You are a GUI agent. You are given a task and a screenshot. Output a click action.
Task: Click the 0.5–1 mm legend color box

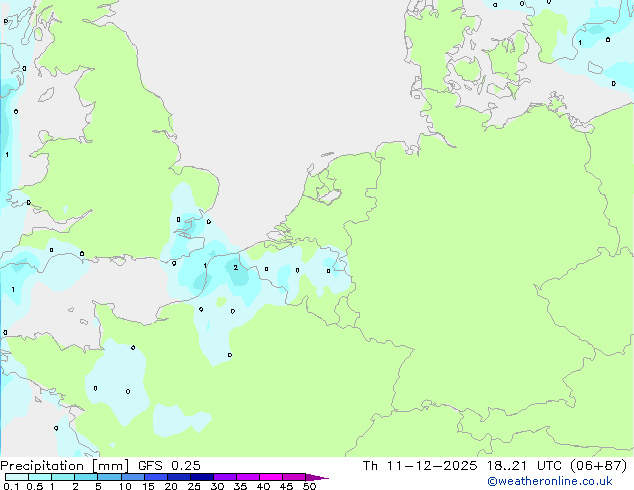pos(40,477)
